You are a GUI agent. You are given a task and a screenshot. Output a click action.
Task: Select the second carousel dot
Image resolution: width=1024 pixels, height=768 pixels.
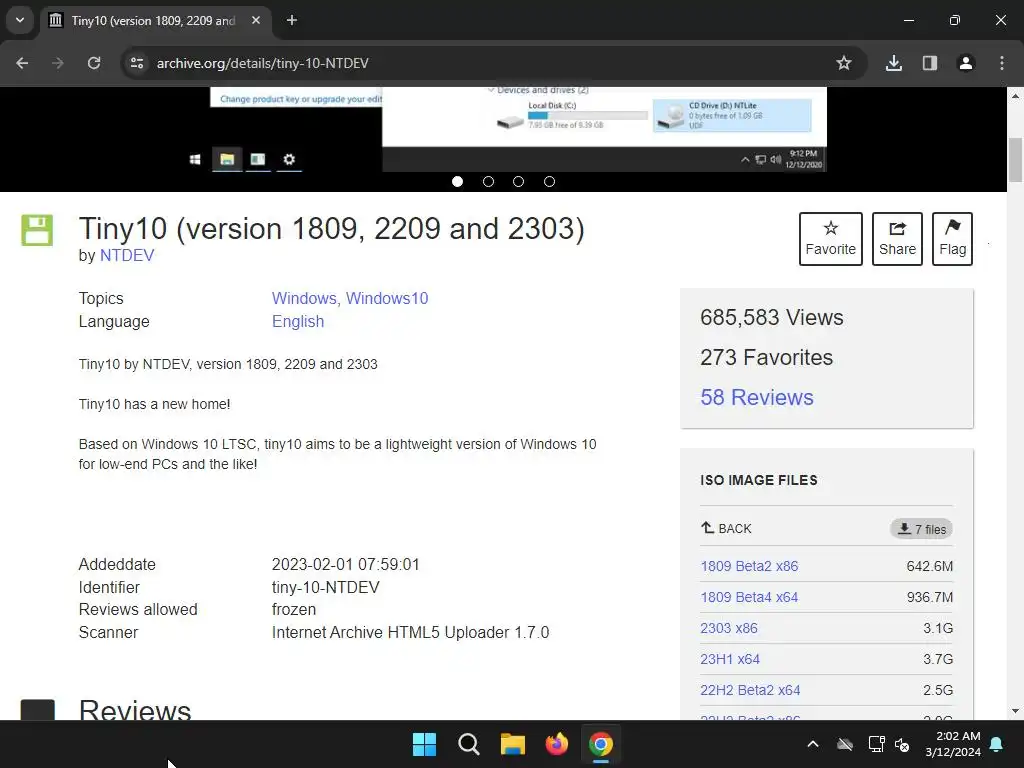[x=488, y=182]
